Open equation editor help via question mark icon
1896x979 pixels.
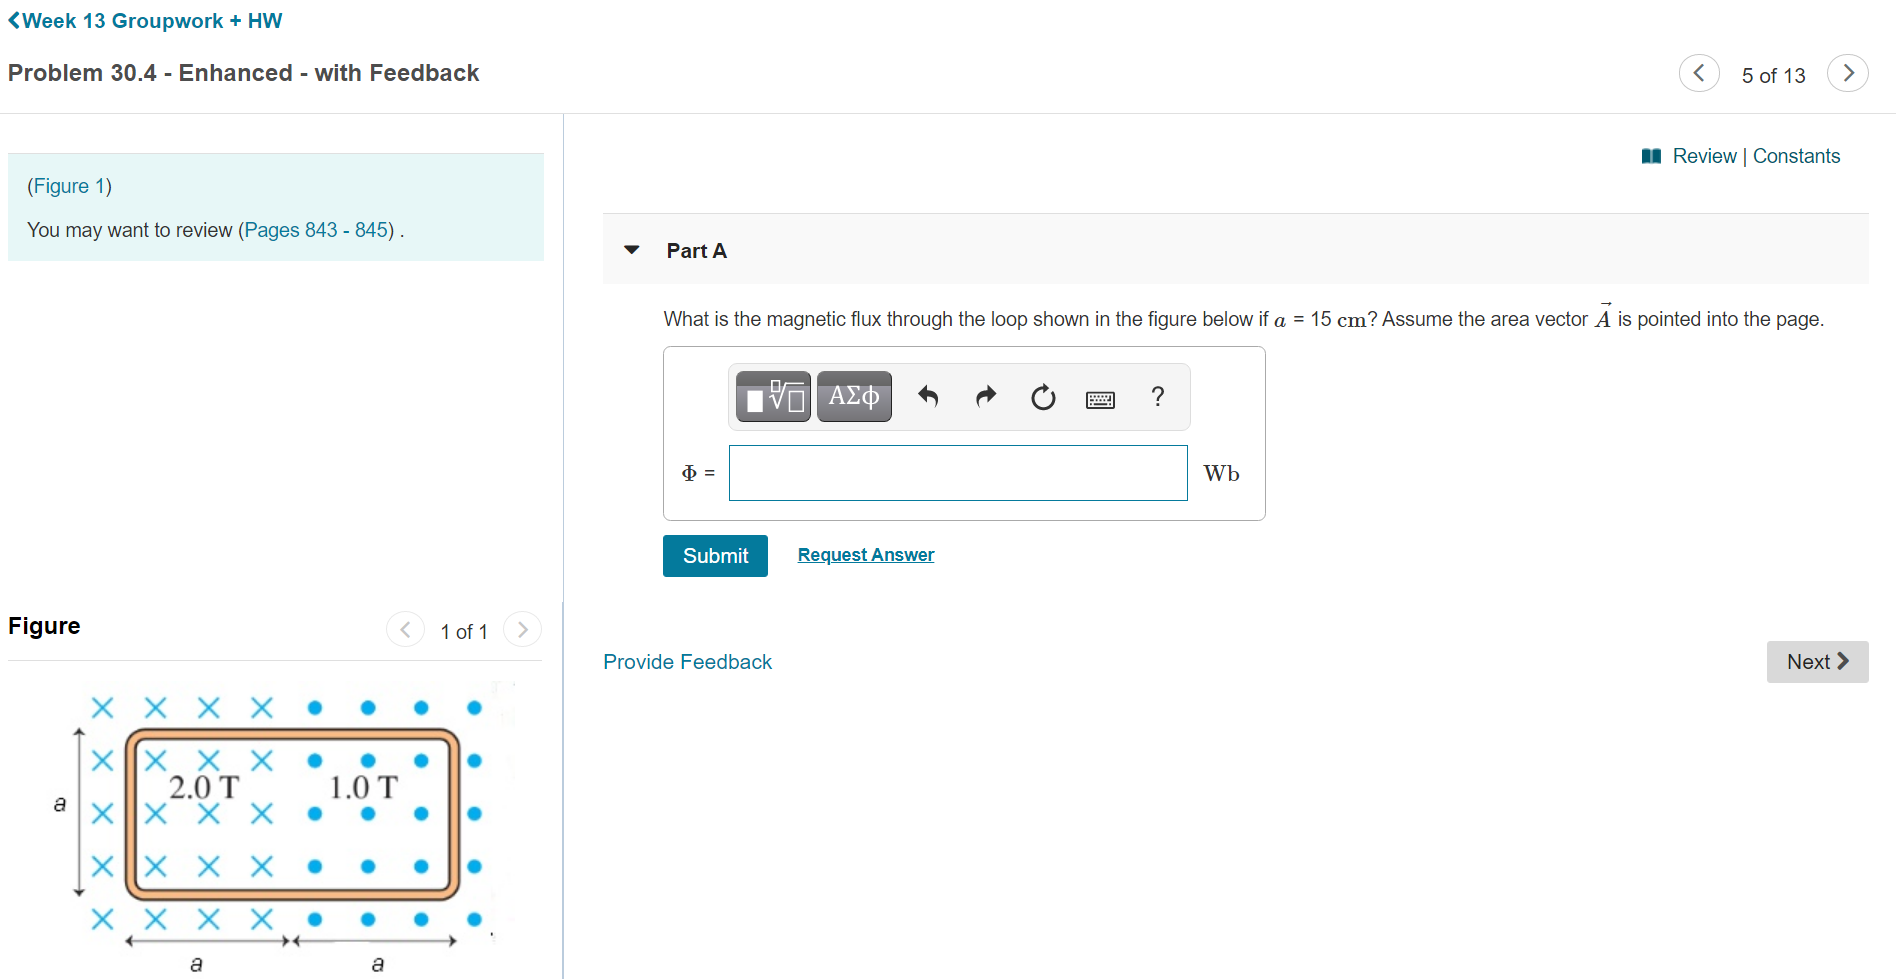(1157, 397)
